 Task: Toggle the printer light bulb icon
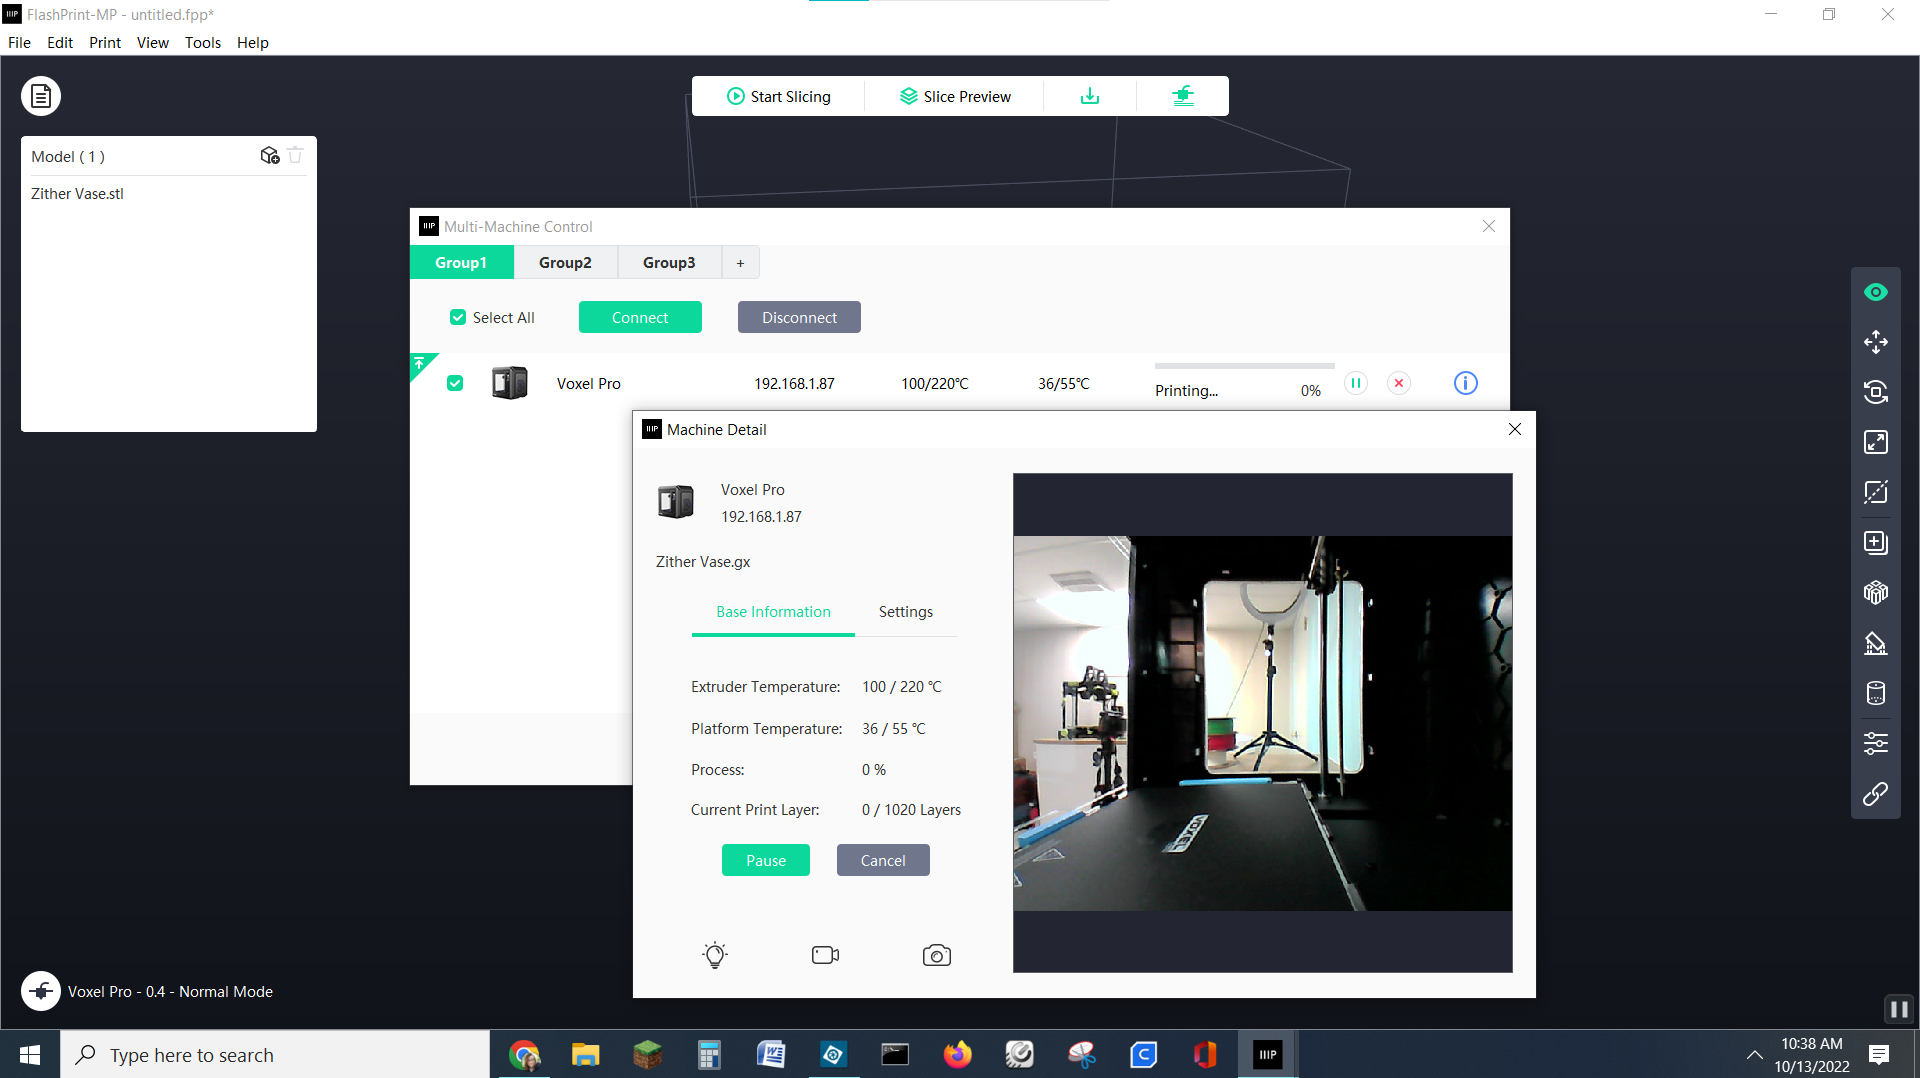click(x=715, y=955)
